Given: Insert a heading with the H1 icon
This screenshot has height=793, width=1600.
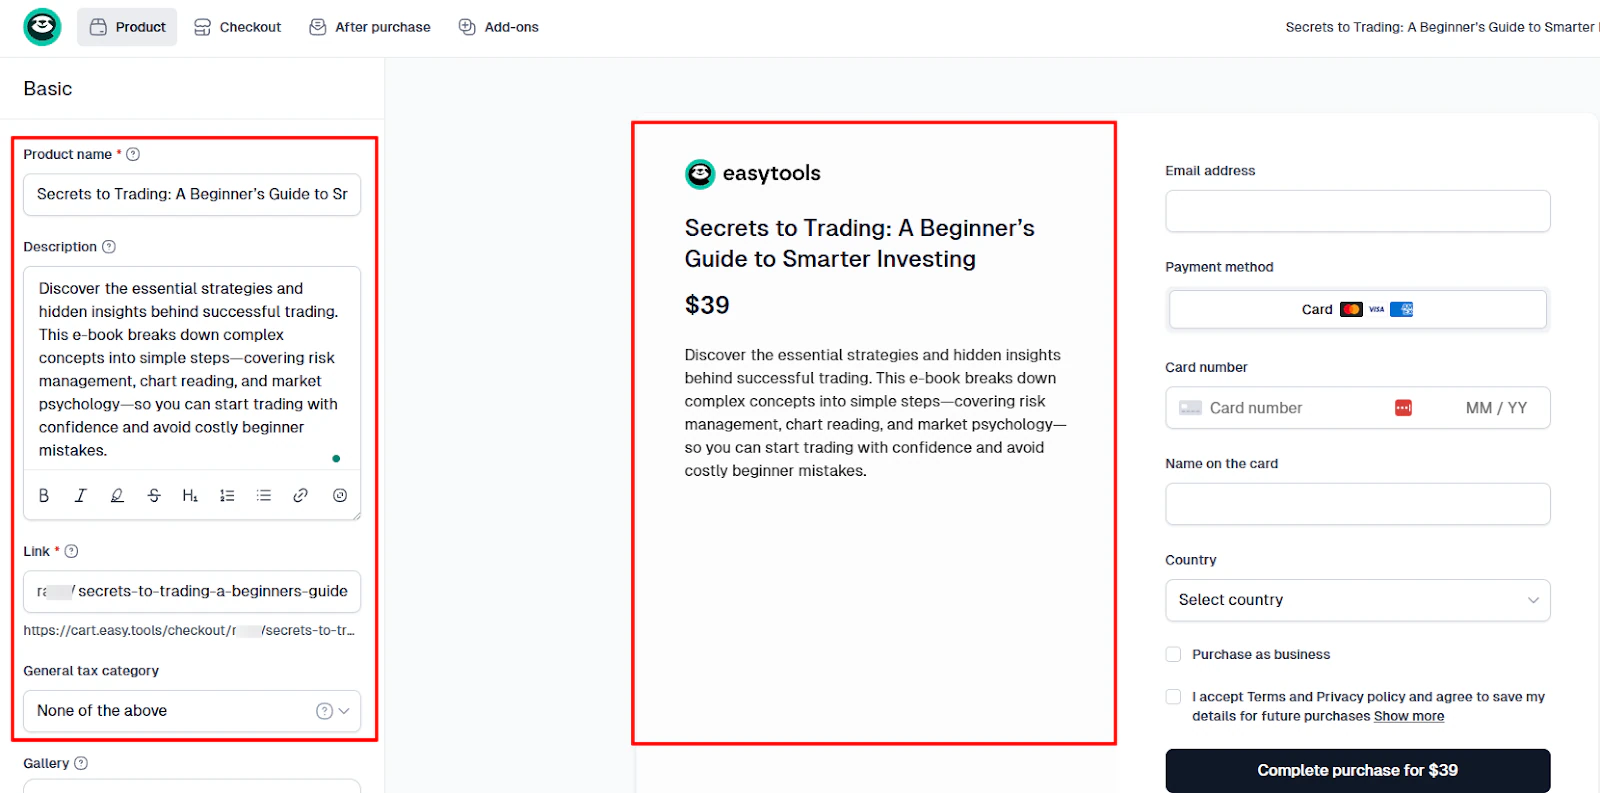Looking at the screenshot, I should pyautogui.click(x=190, y=495).
